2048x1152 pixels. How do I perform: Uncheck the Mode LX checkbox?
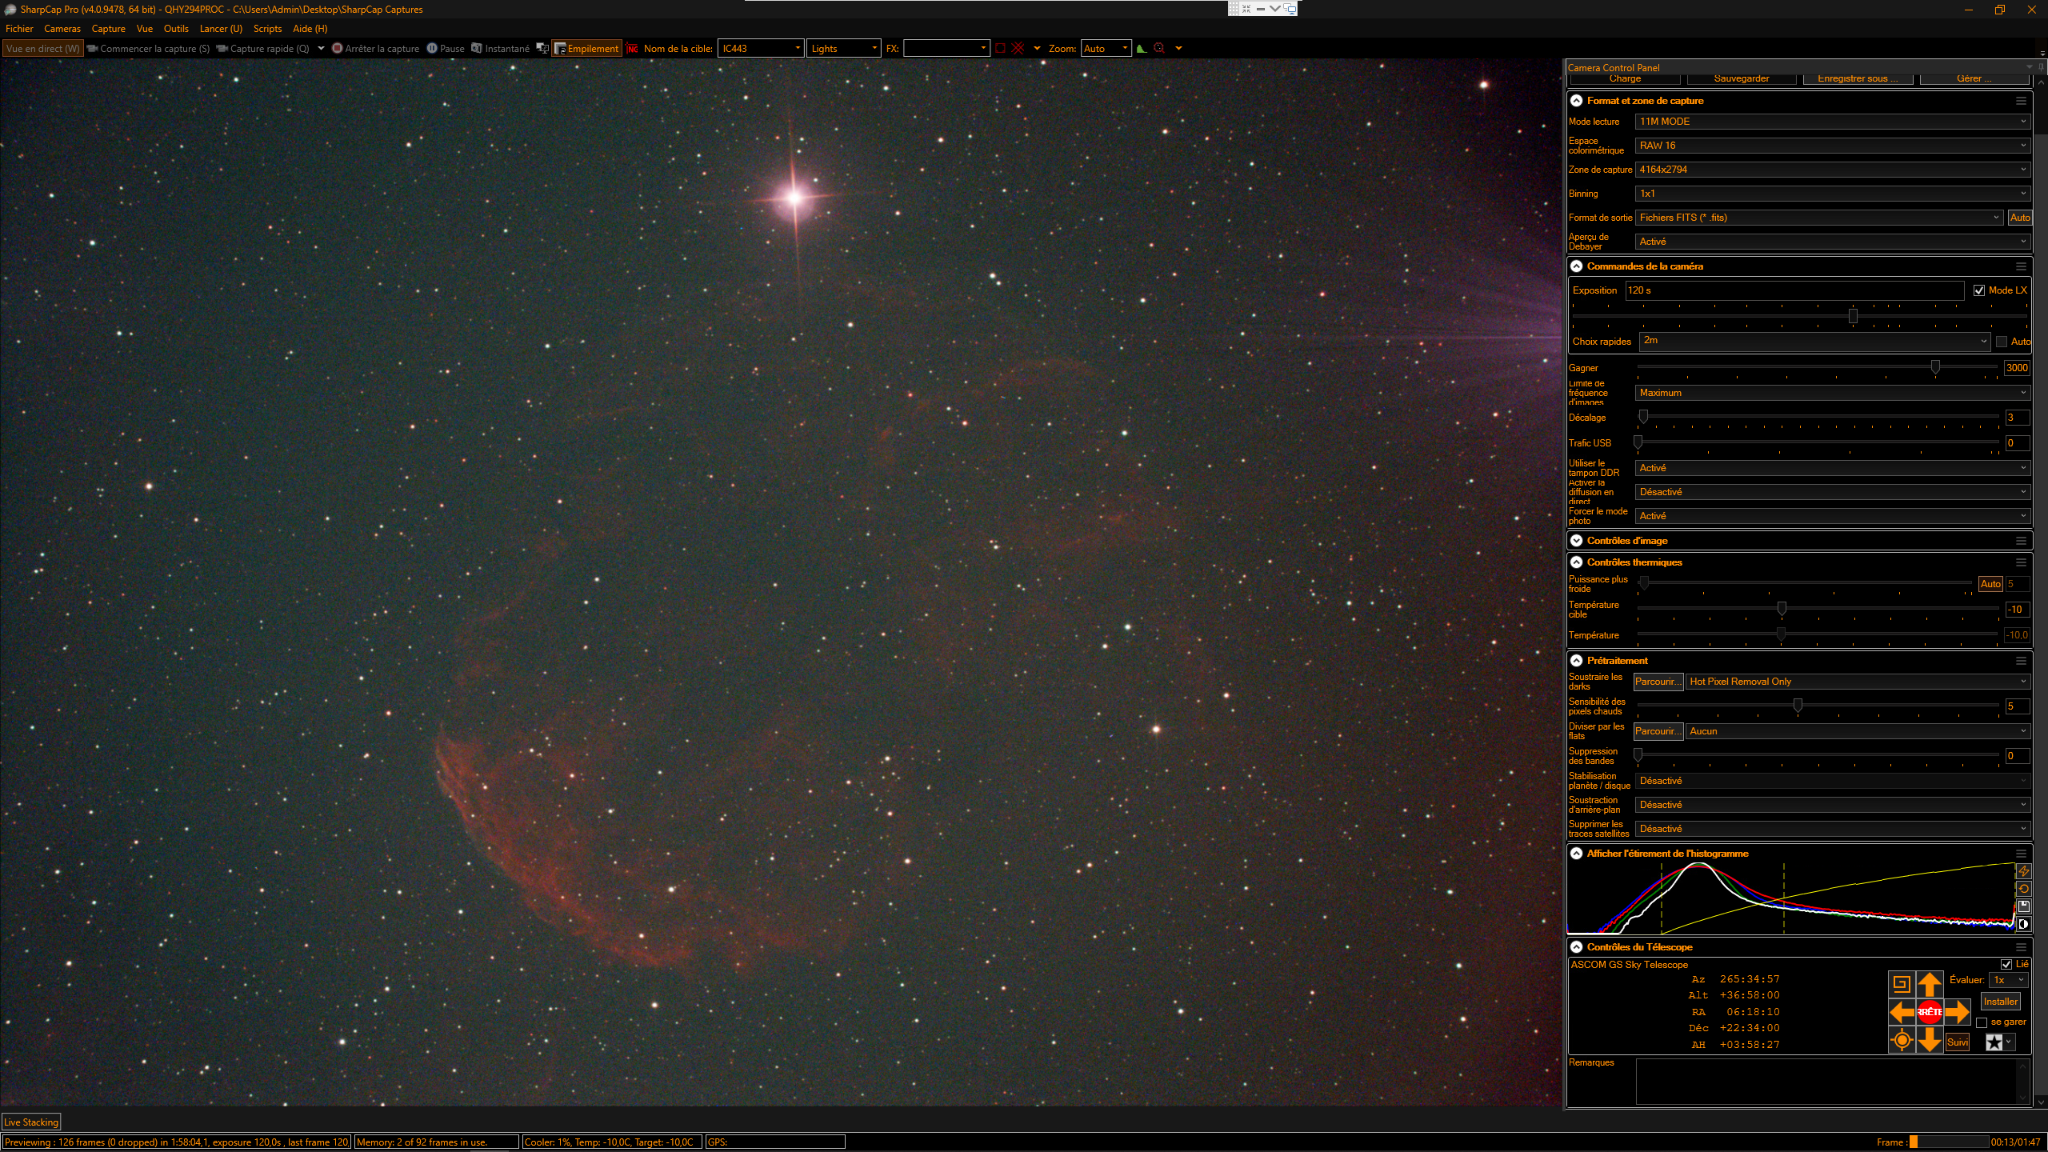click(x=1978, y=291)
